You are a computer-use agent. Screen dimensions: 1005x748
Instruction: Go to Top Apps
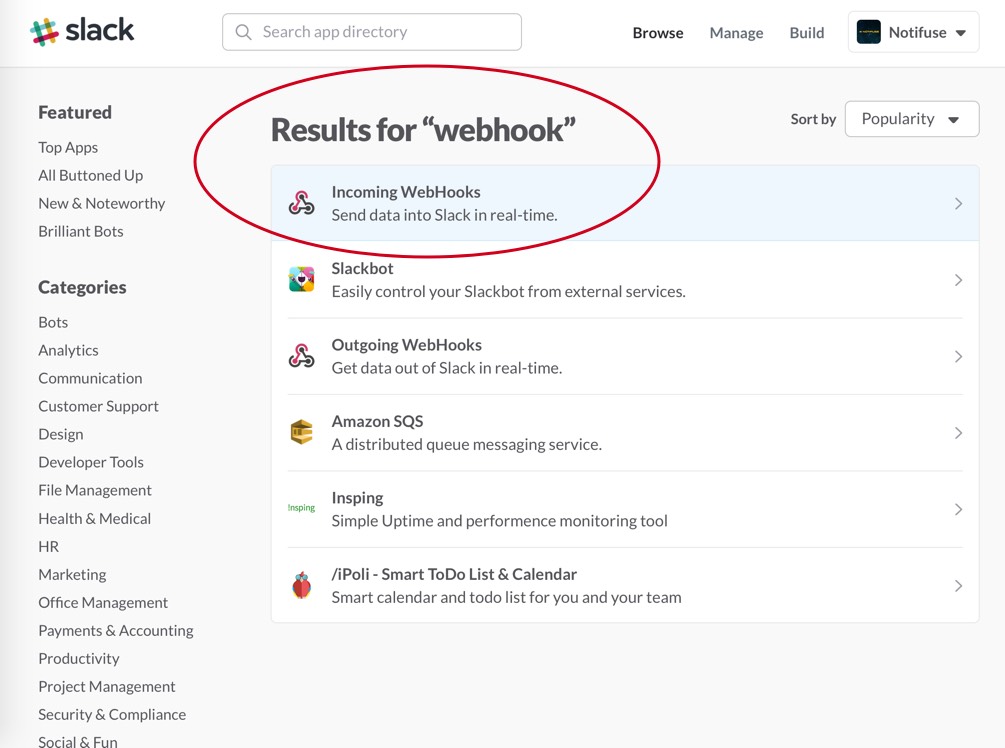(x=68, y=147)
